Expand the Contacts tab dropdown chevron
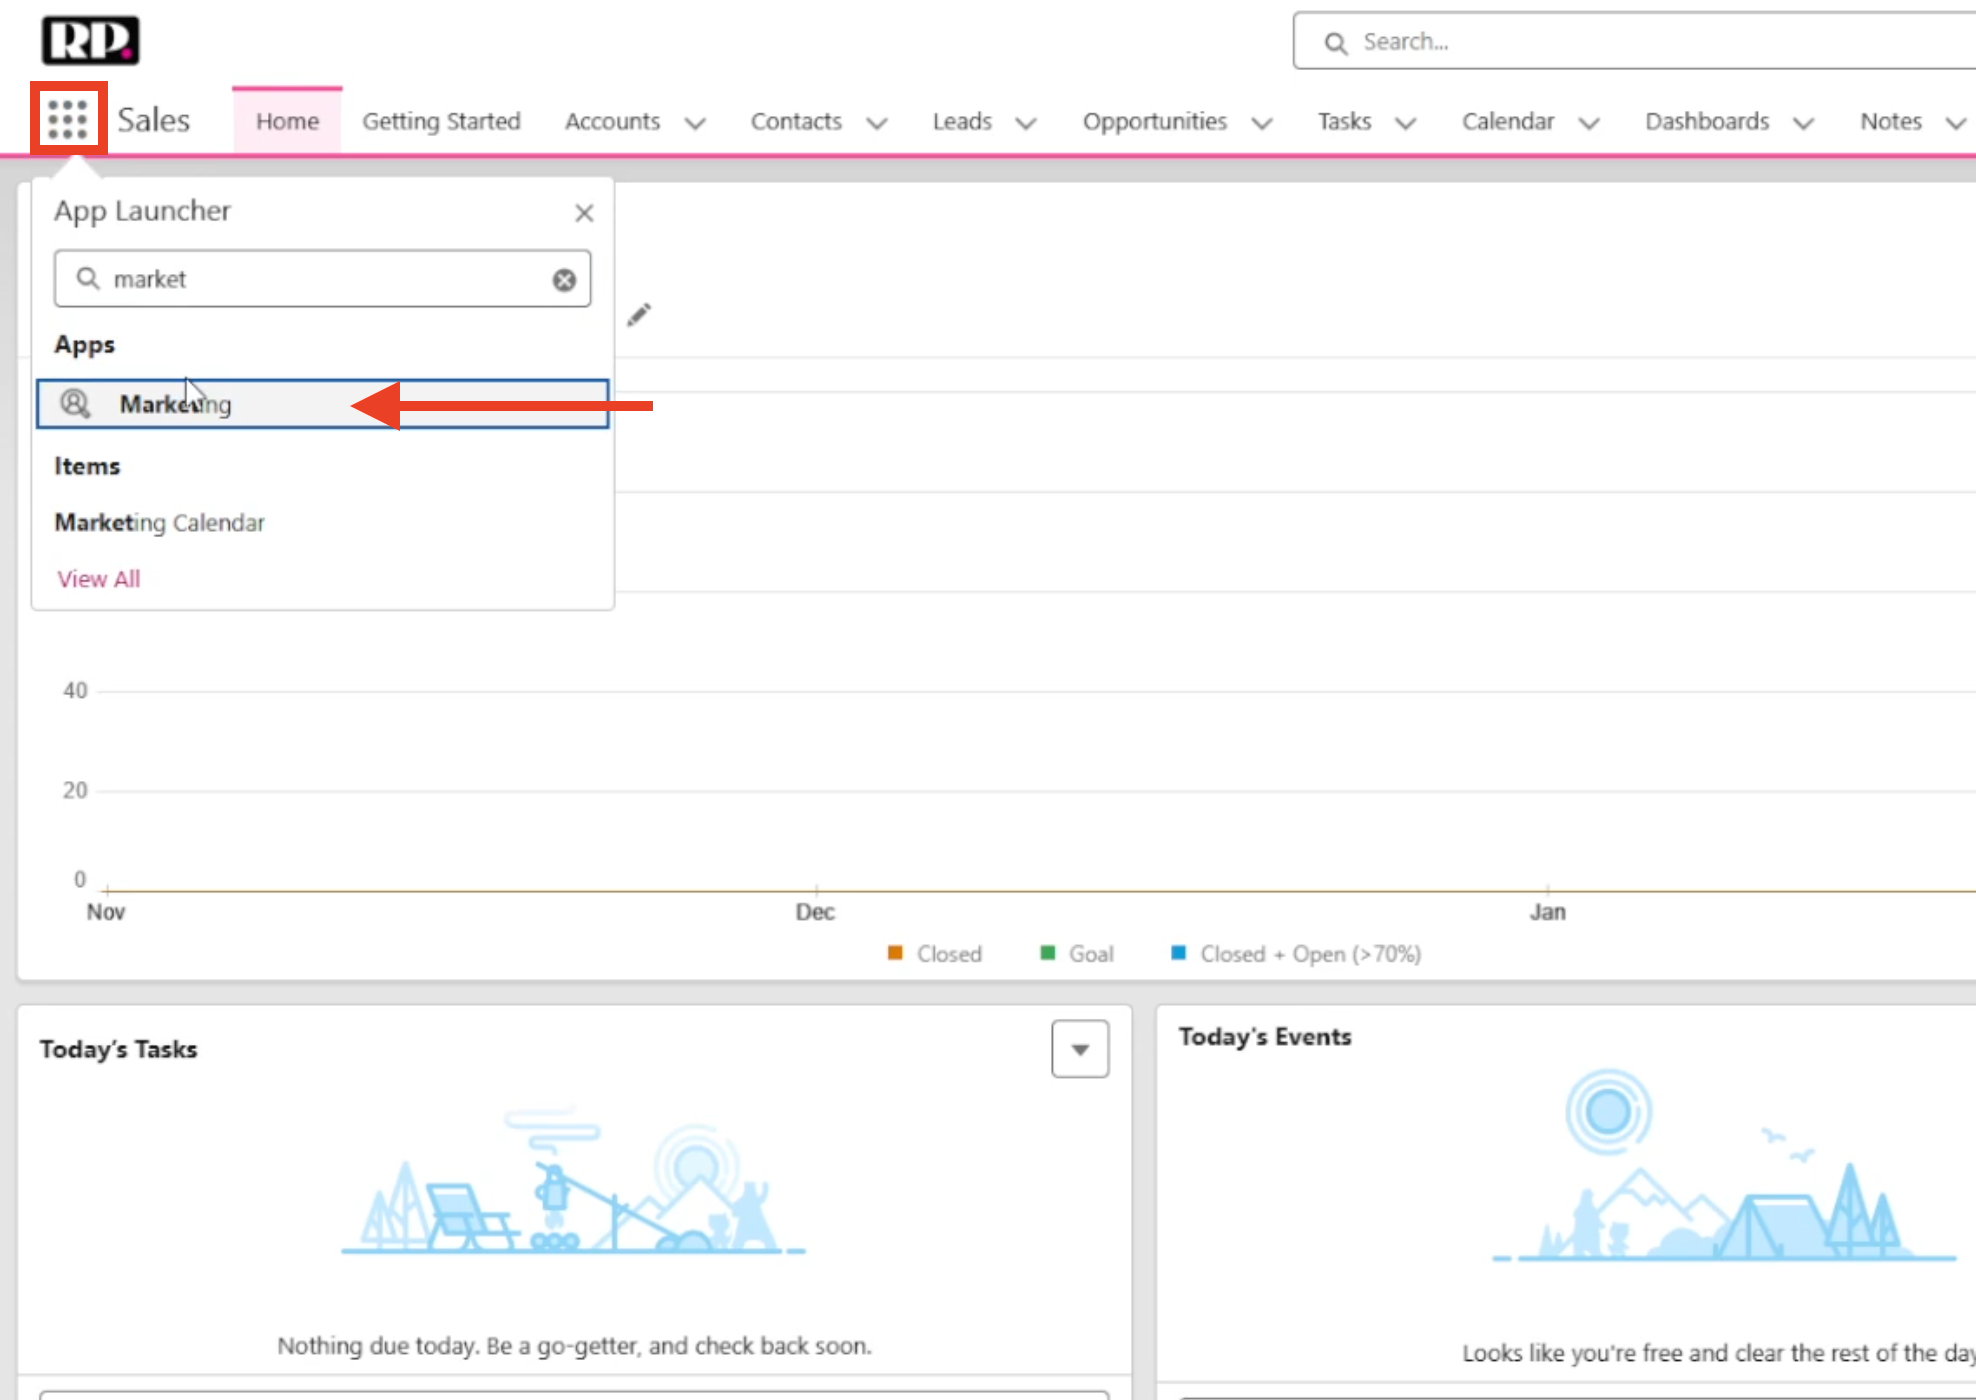Viewport: 1976px width, 1400px height. [877, 123]
